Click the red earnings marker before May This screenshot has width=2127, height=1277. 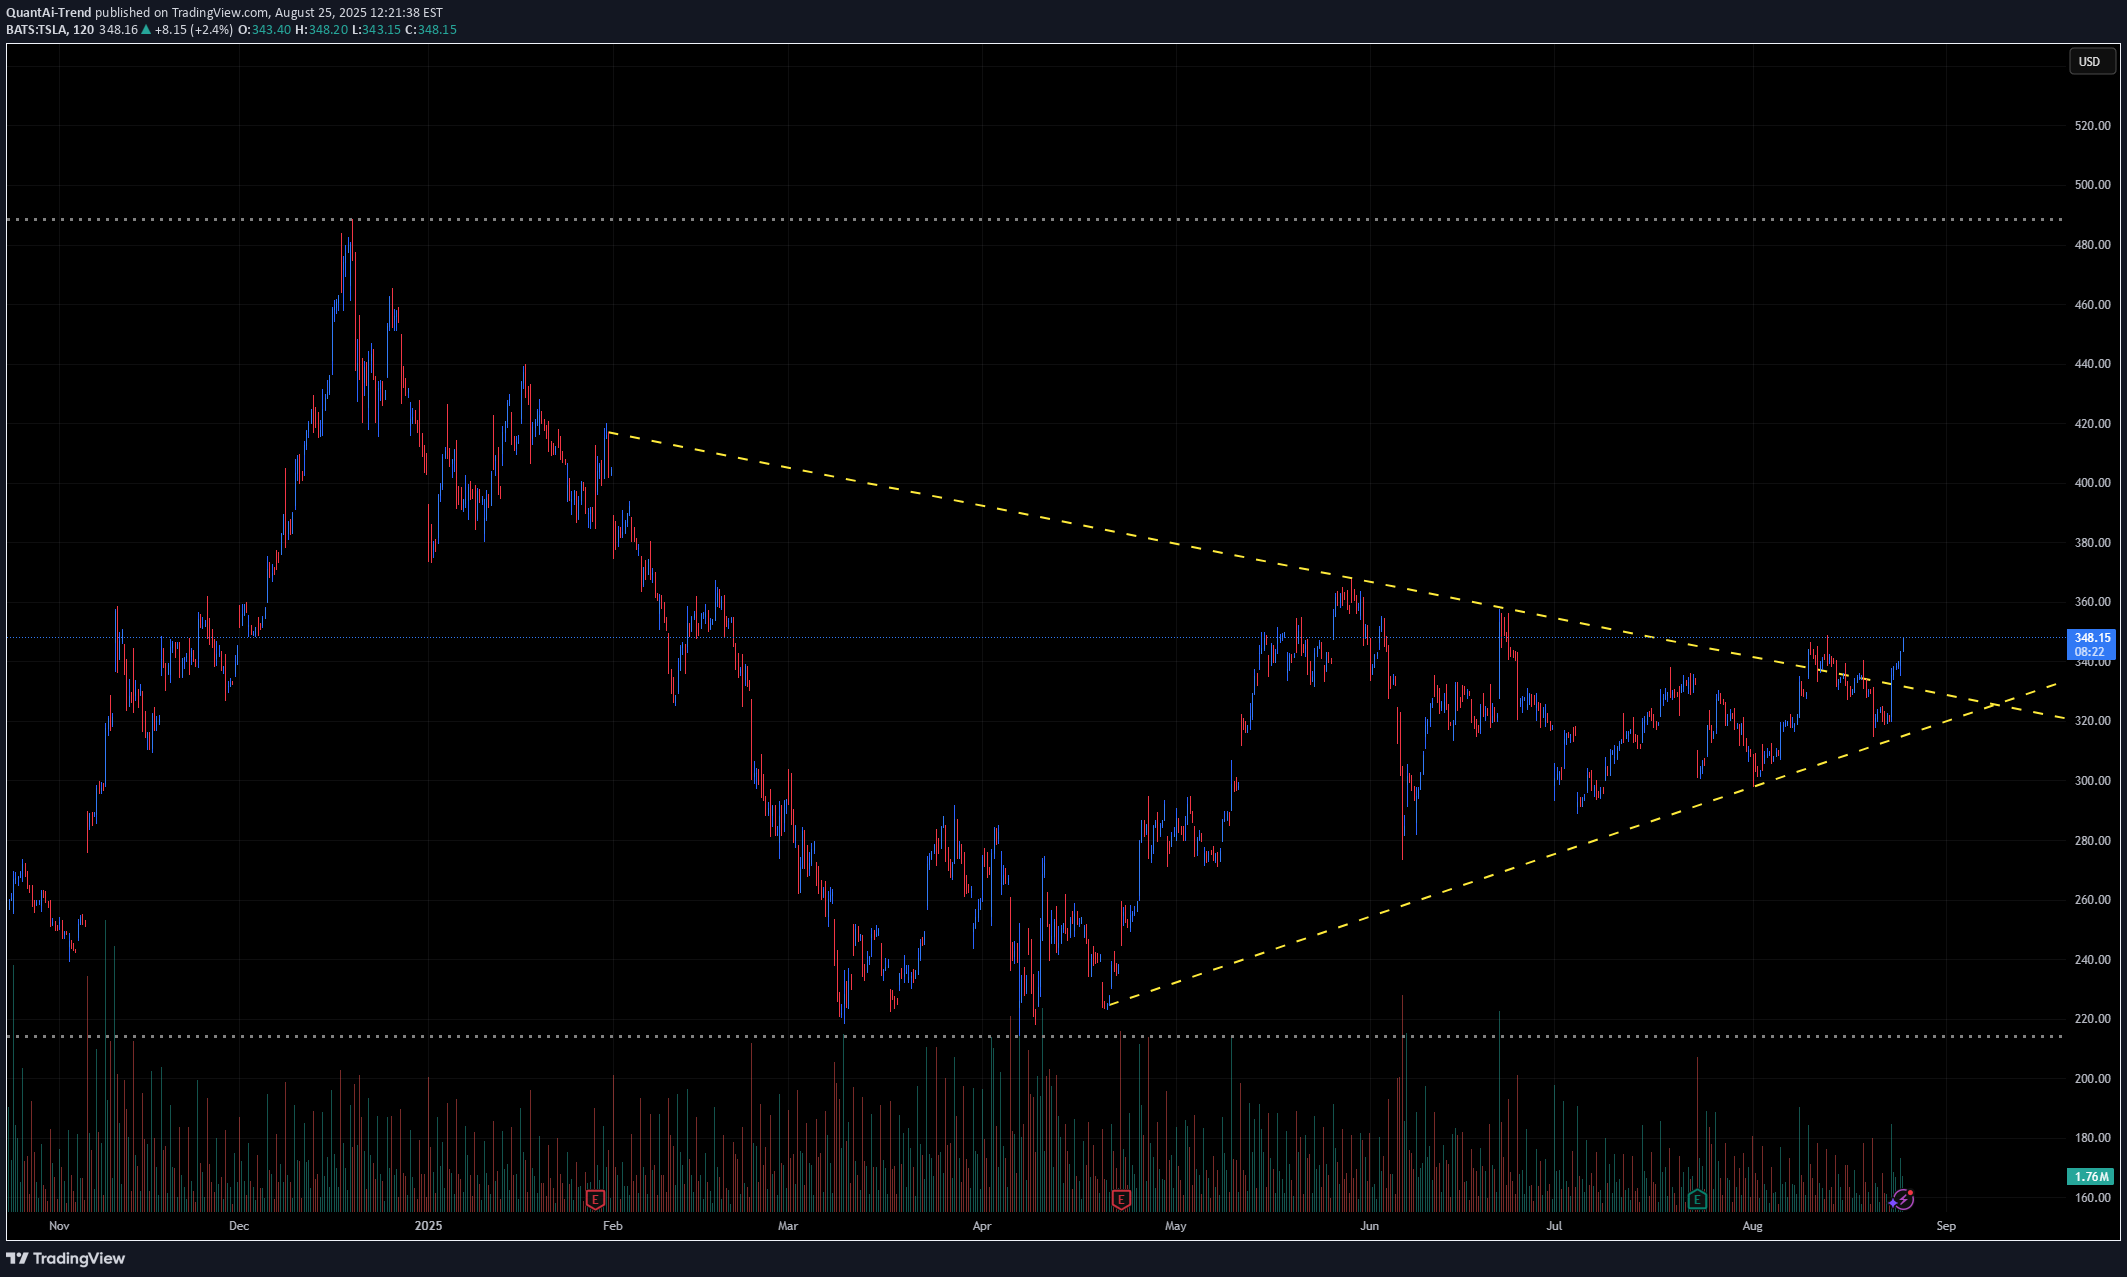pyautogui.click(x=1121, y=1199)
